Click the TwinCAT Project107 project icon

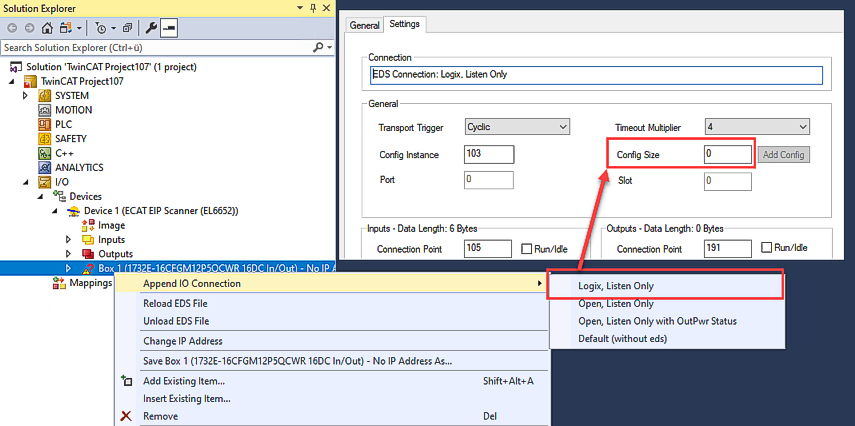(x=32, y=81)
